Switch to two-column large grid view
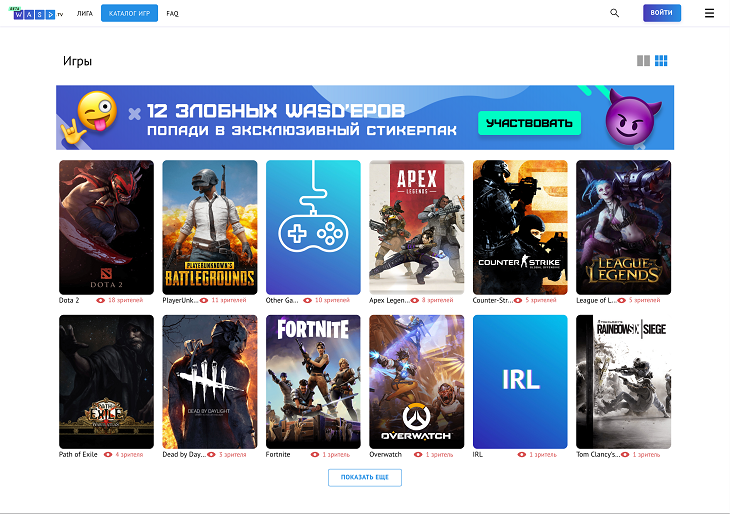 tap(643, 61)
